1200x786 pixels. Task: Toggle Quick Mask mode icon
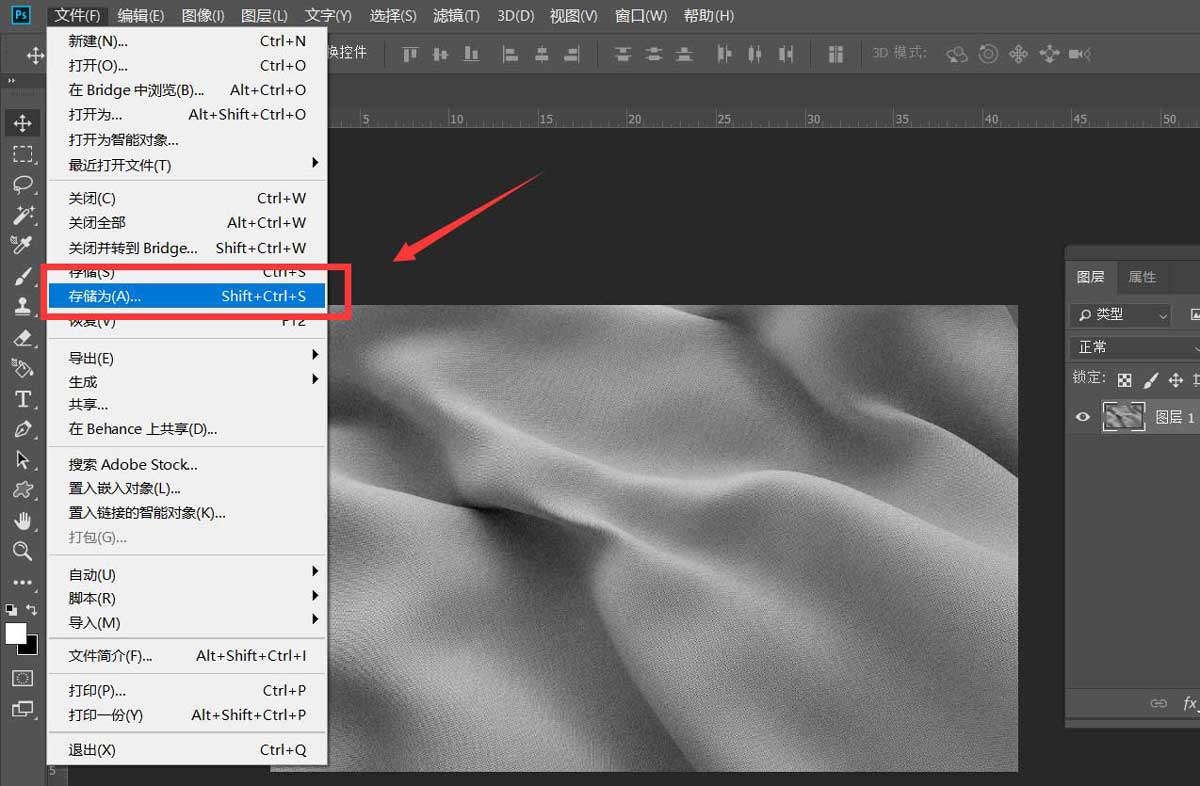22,678
